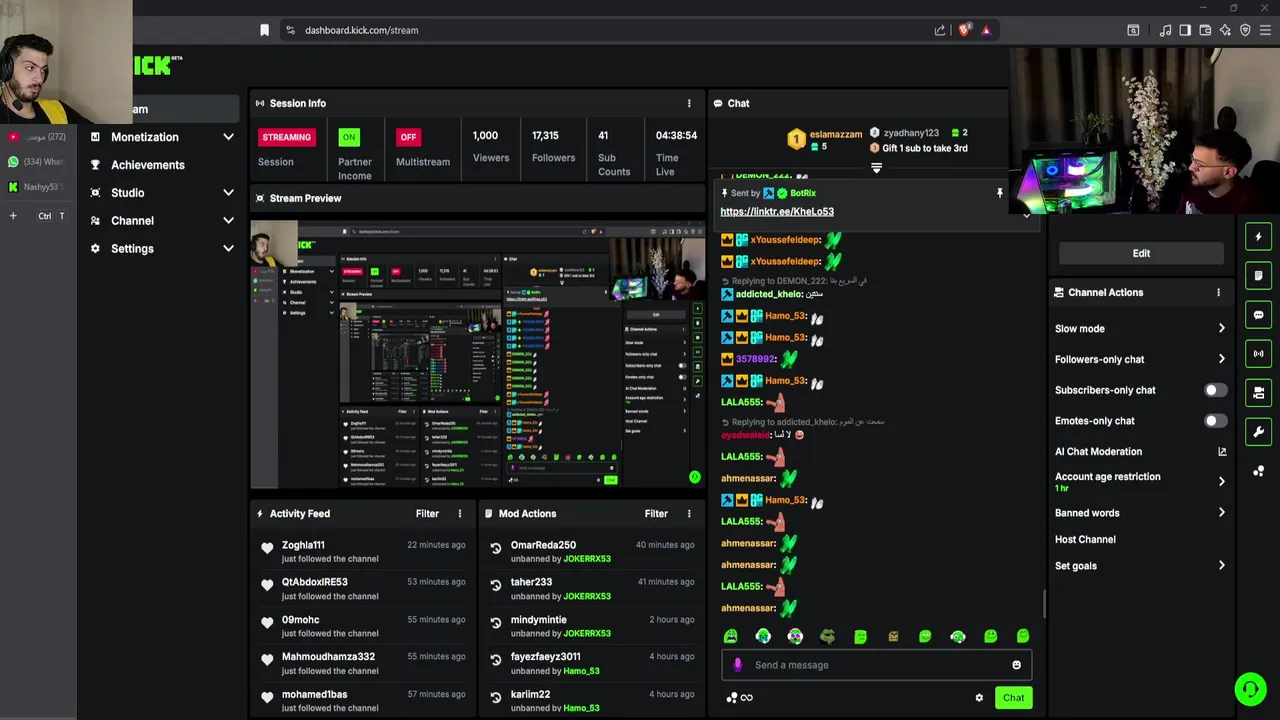
Task: Toggle the browser sidebar panel icon
Action: click(1185, 30)
